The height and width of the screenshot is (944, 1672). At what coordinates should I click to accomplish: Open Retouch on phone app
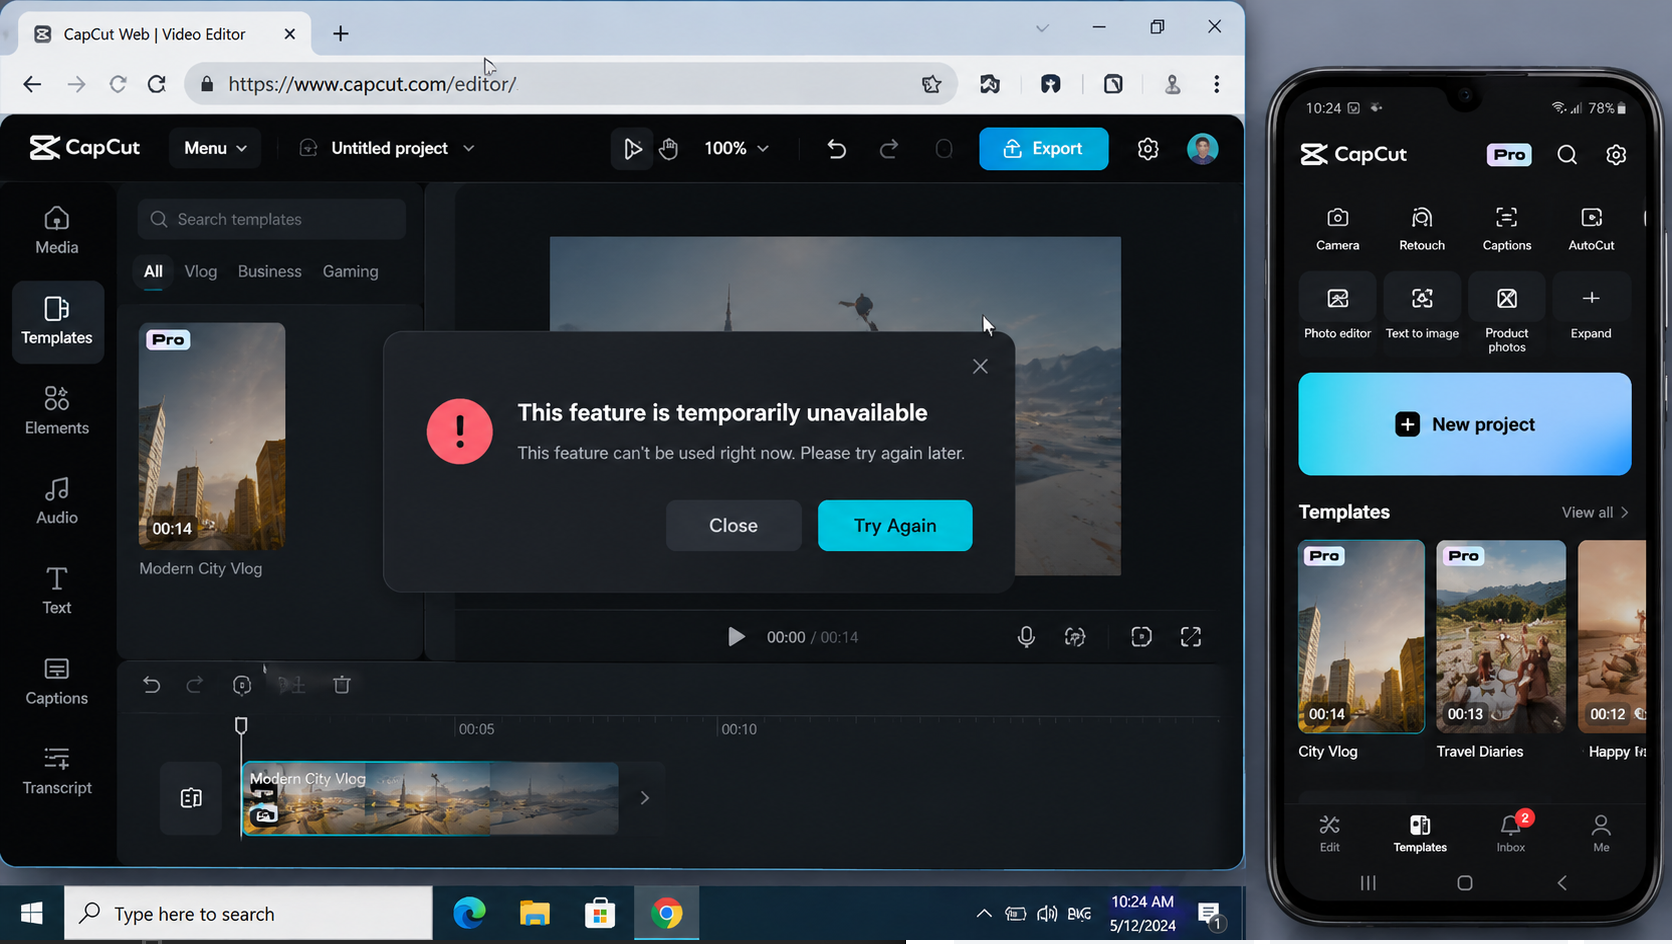[1422, 227]
